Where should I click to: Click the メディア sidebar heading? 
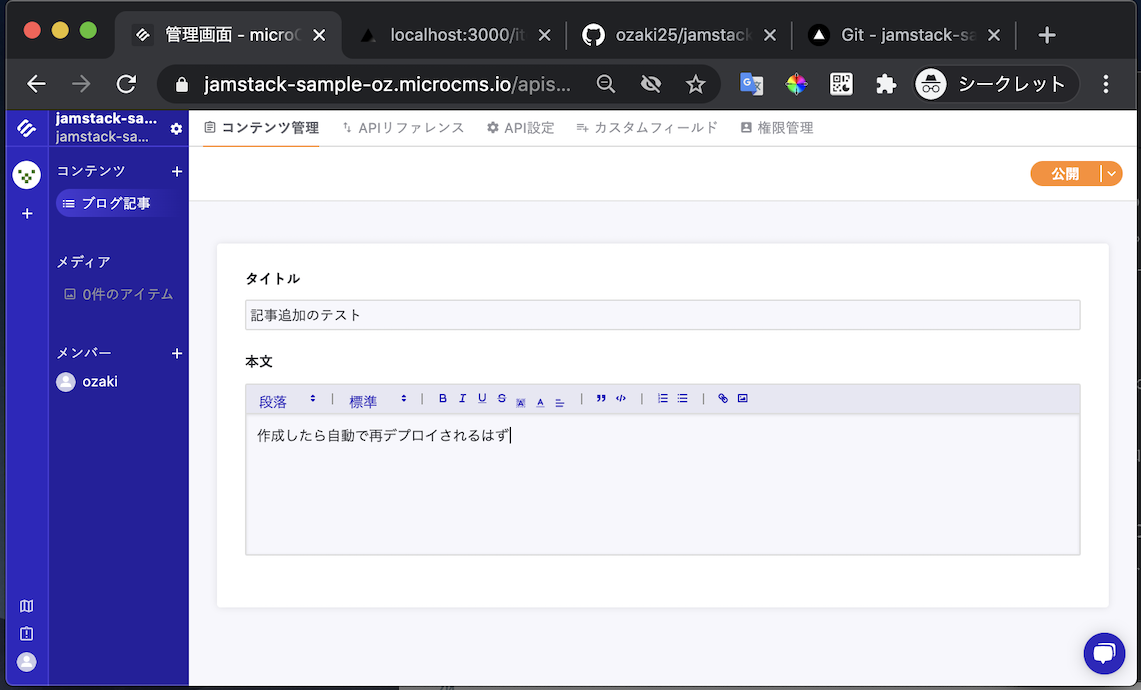[x=84, y=263]
